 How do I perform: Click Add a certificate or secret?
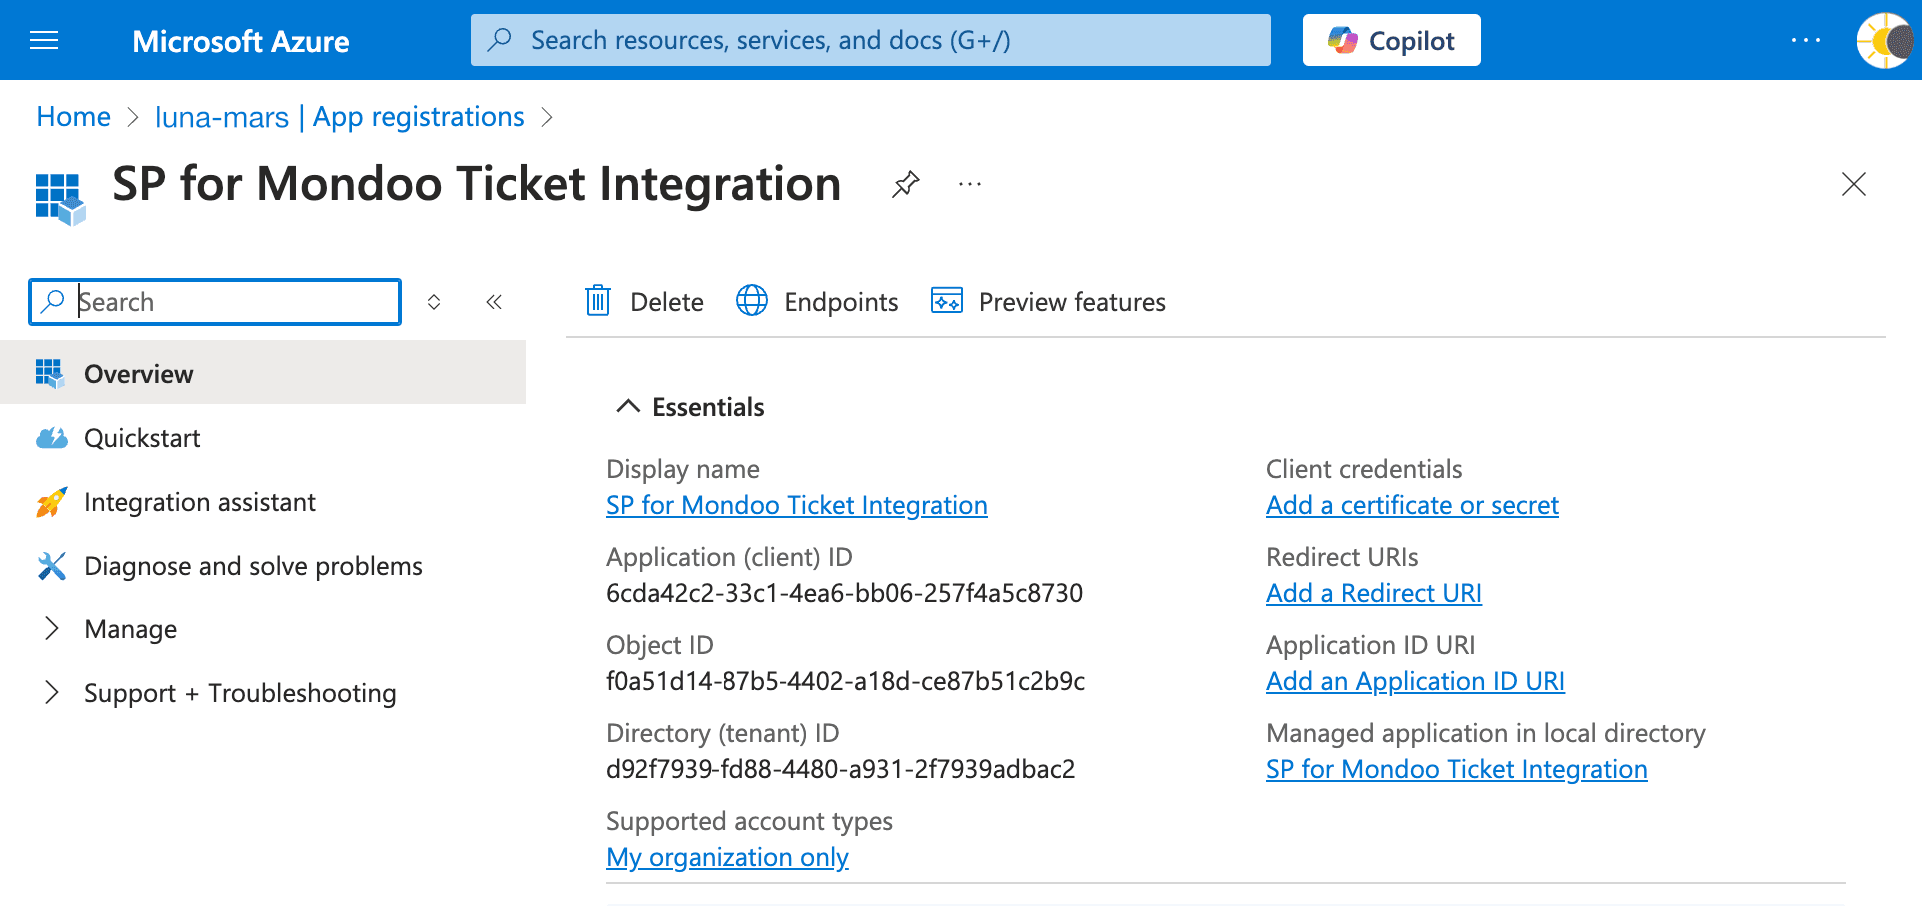point(1412,505)
